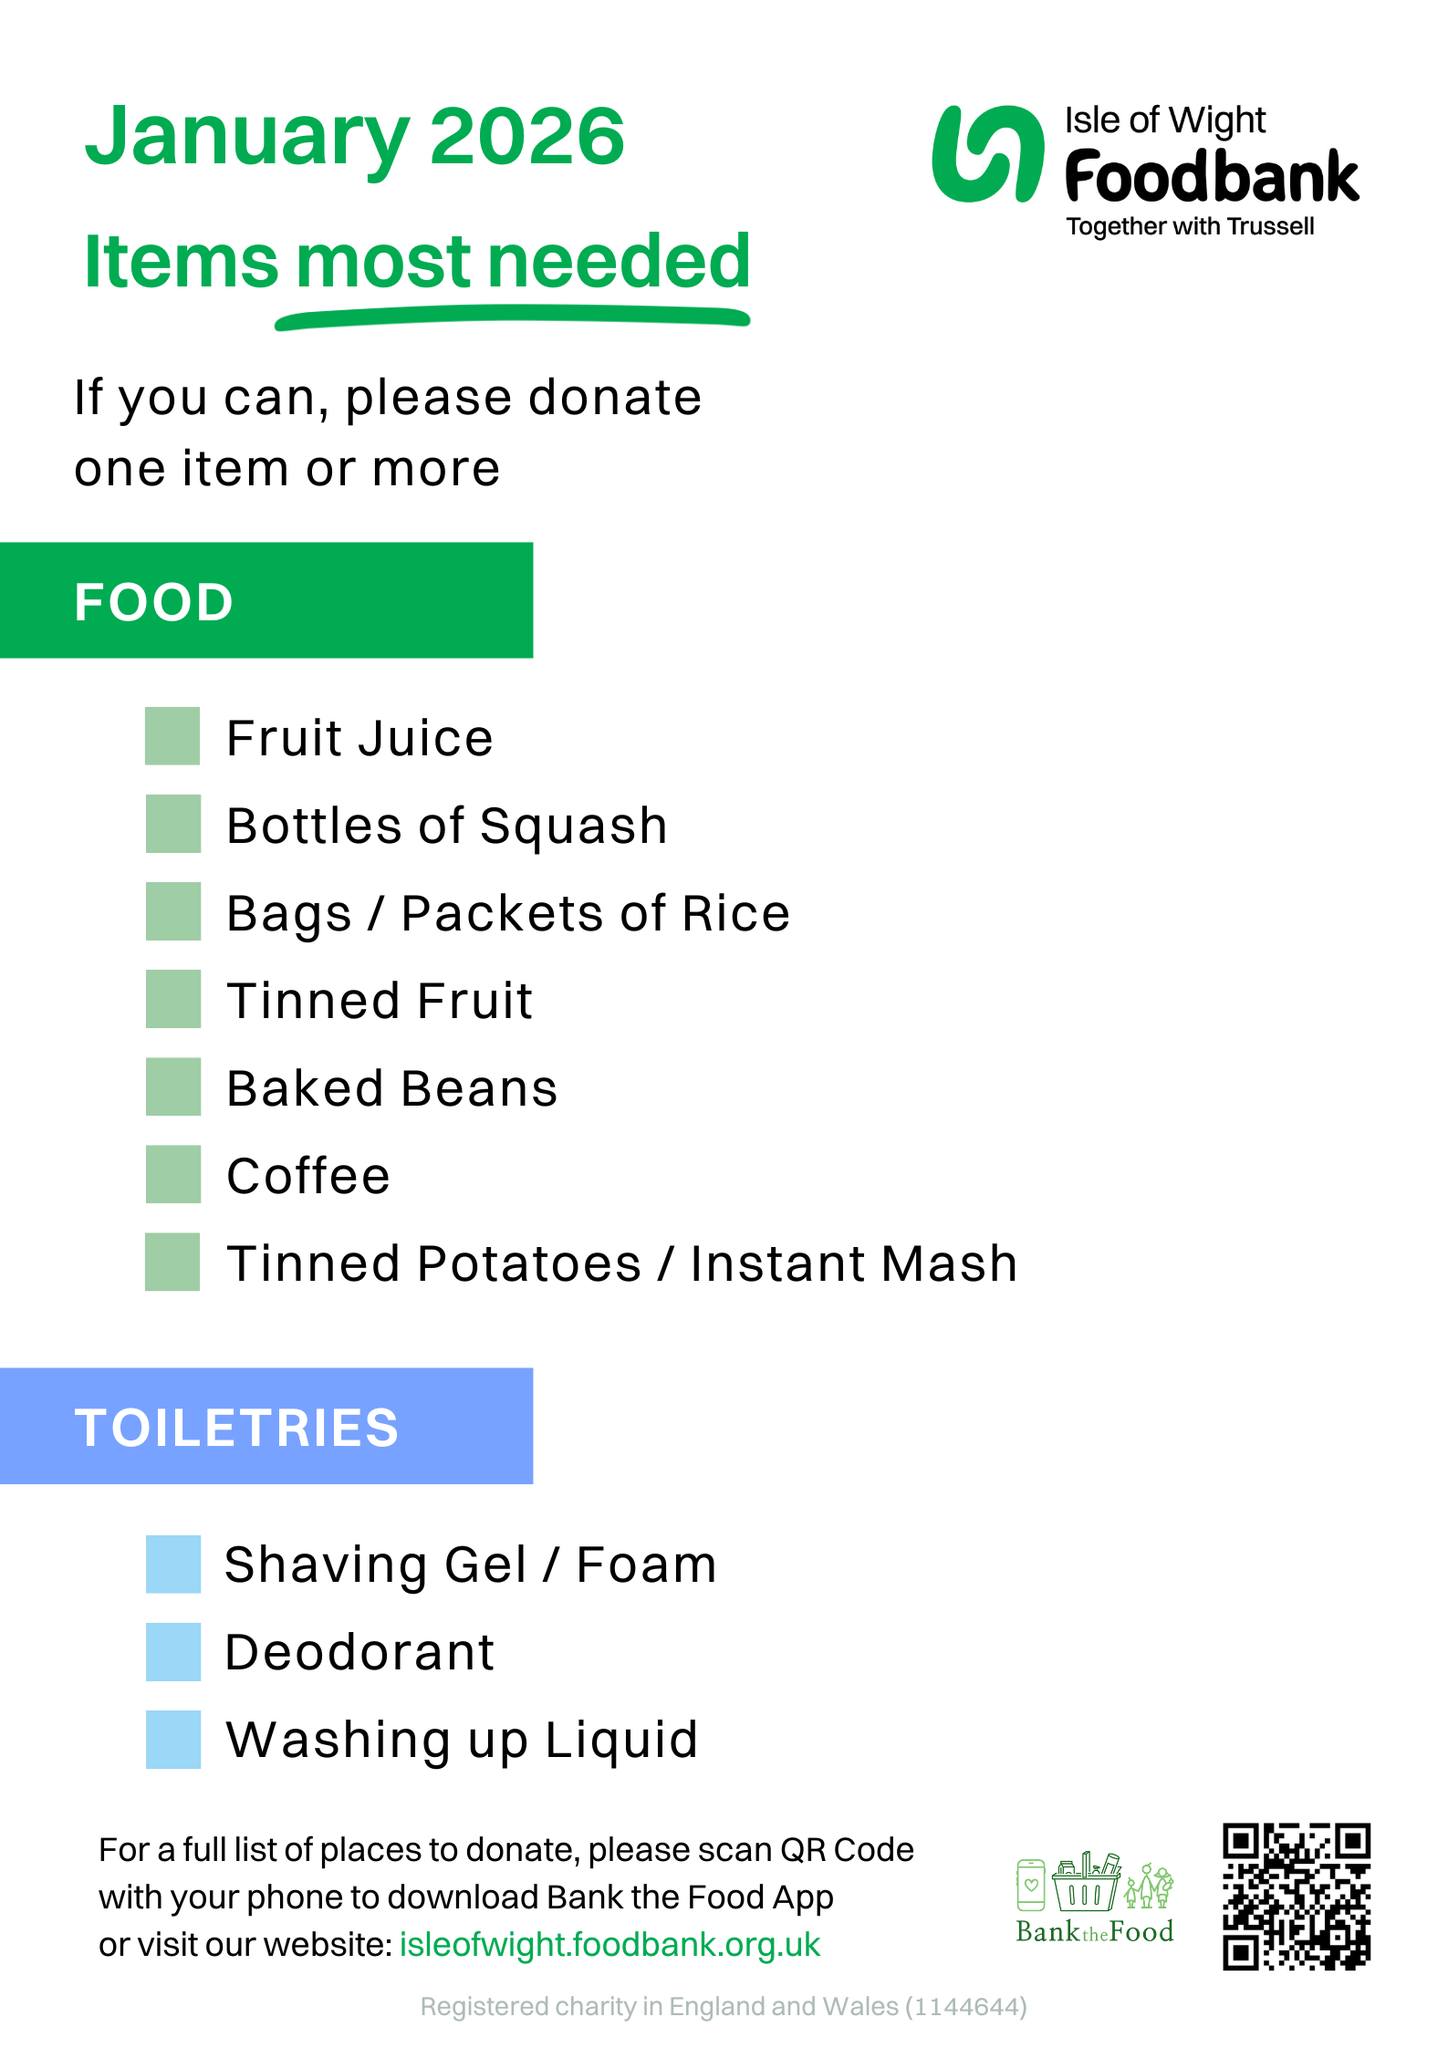
Task: Tick the Shaving Gel / Foam box
Action: (x=173, y=1564)
